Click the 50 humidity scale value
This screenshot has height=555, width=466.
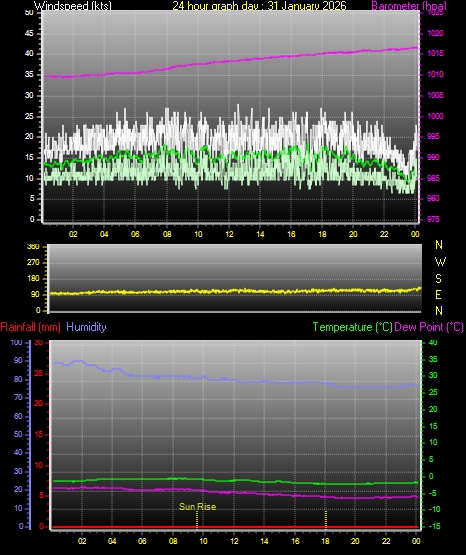click(x=18, y=434)
